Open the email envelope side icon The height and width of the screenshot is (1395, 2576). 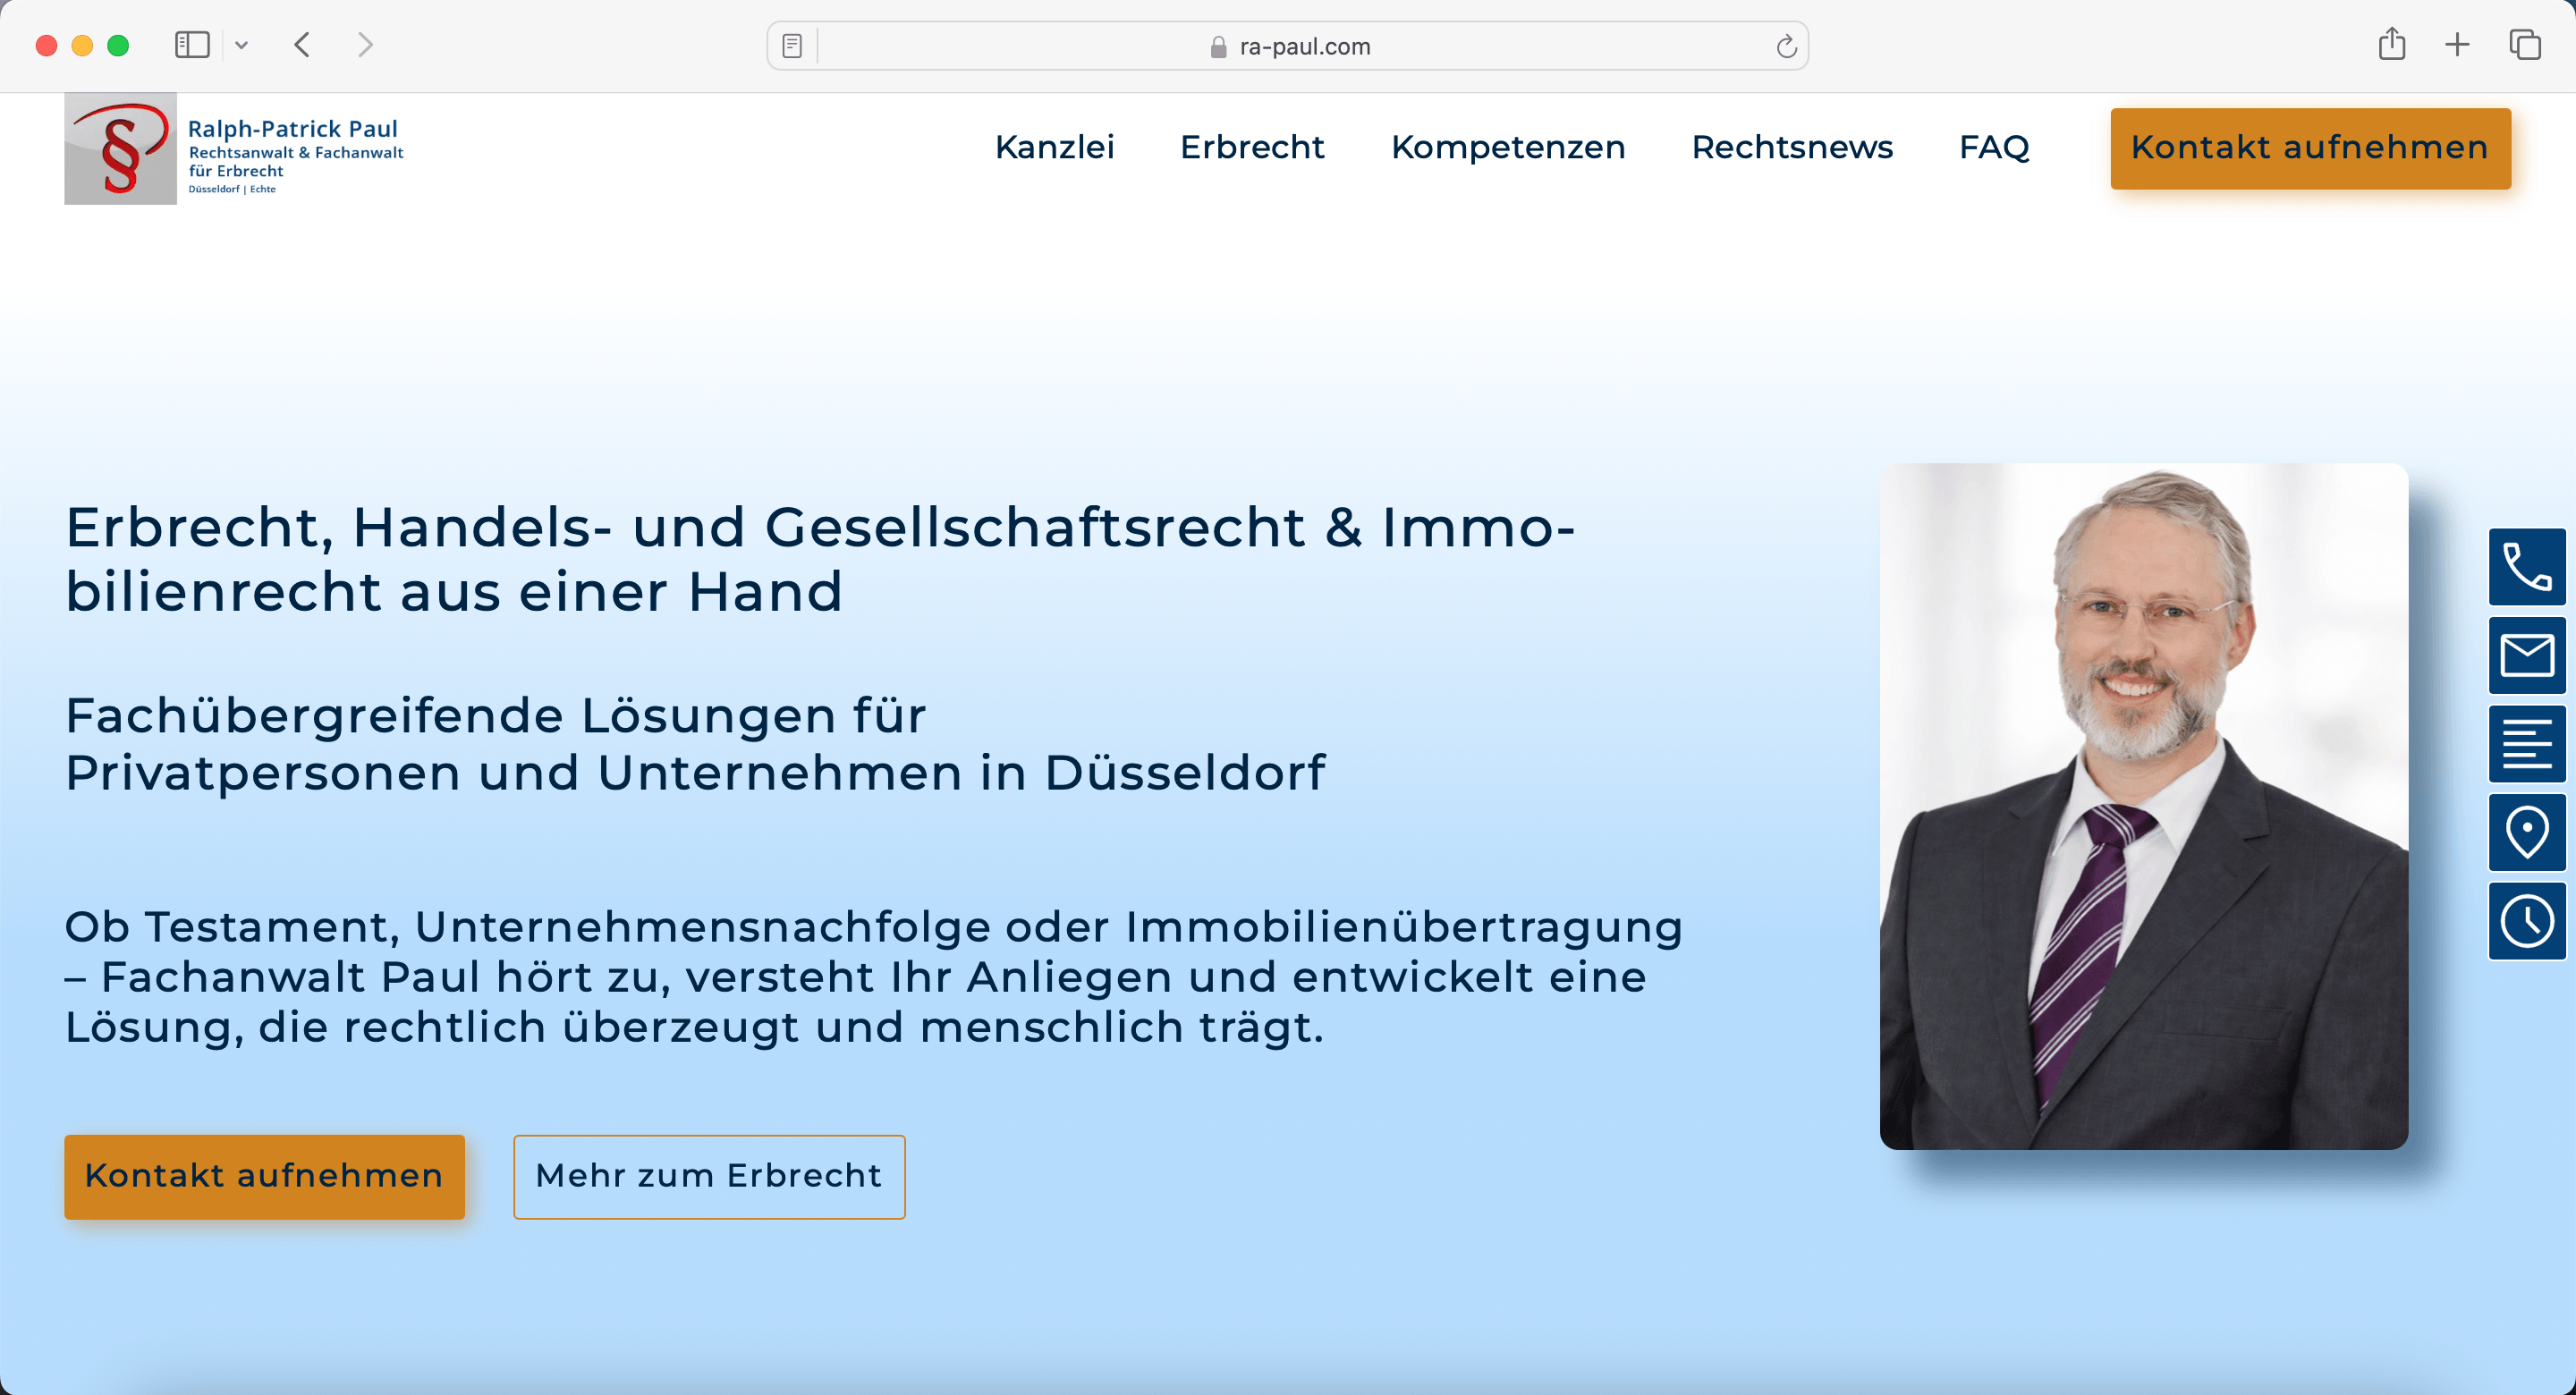click(2527, 656)
